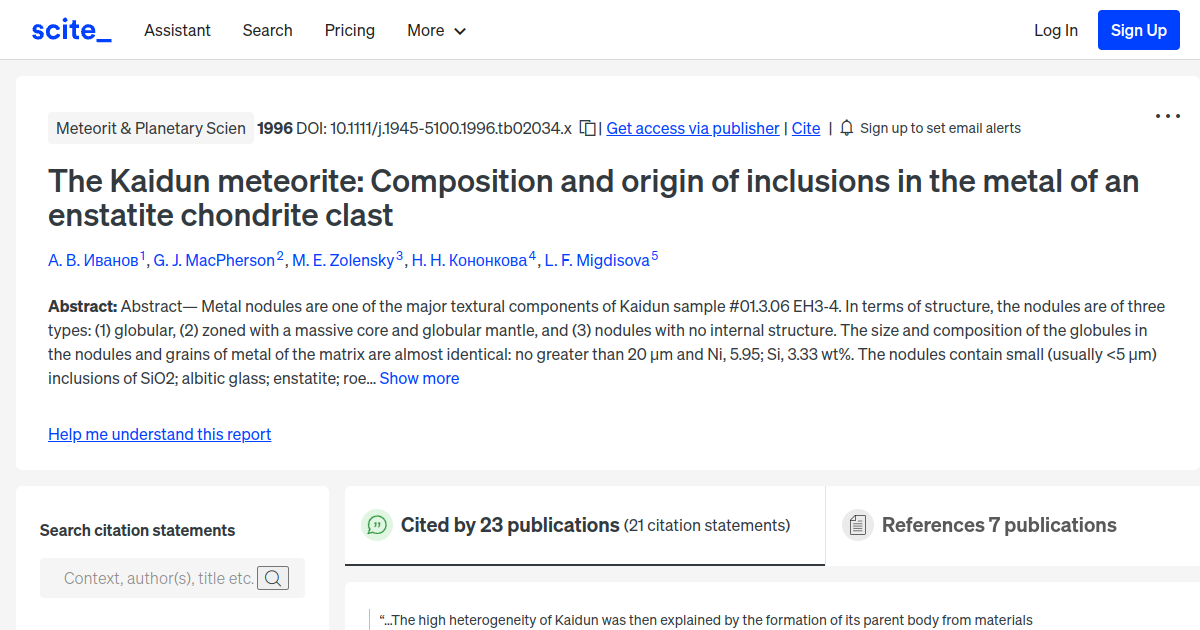This screenshot has height=630, width=1200.
Task: Click the smiley citation icon beside Cited by
Action: [x=377, y=525]
